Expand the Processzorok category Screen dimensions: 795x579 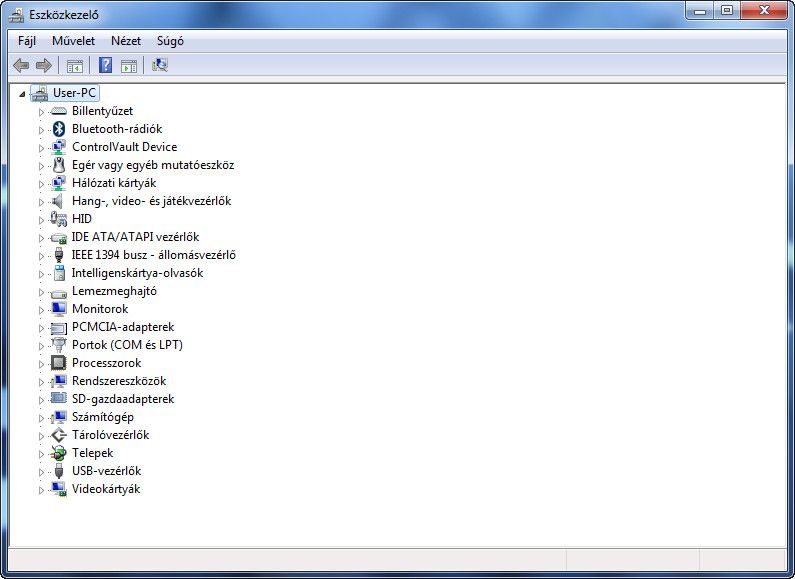(x=42, y=364)
